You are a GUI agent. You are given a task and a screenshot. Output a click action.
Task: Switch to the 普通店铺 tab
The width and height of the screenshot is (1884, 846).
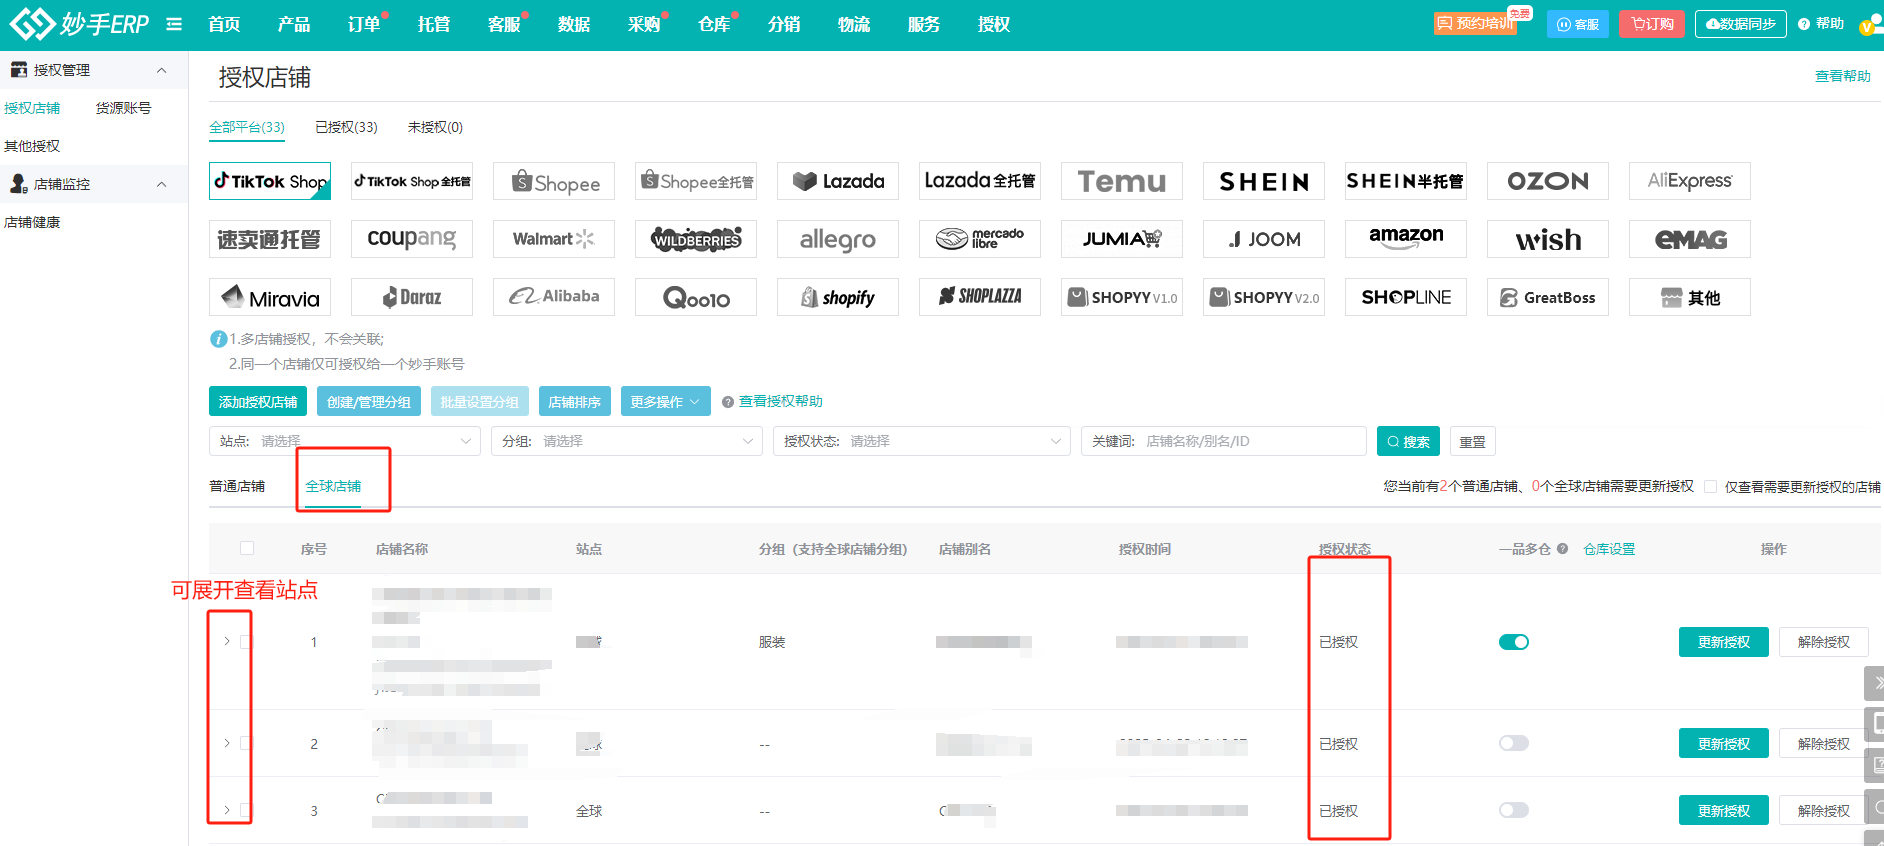(237, 486)
